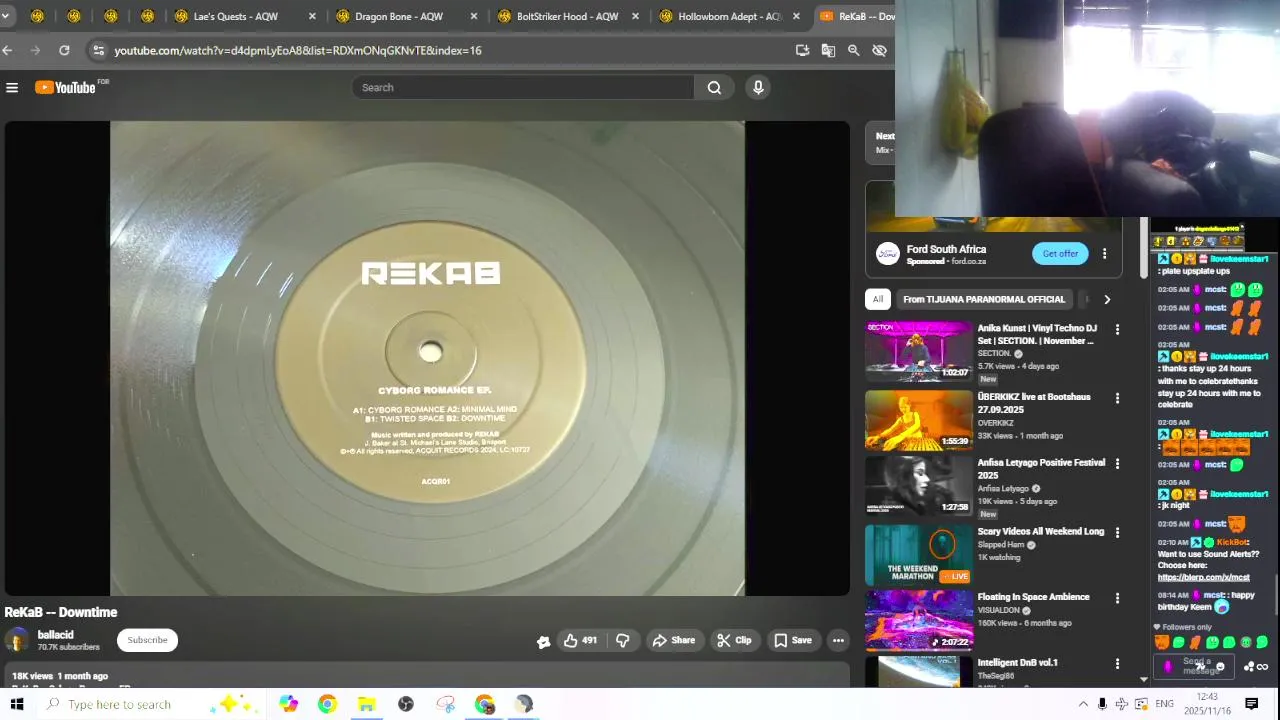Like the video with thumbs up 491
The height and width of the screenshot is (720, 1280).
[580, 641]
